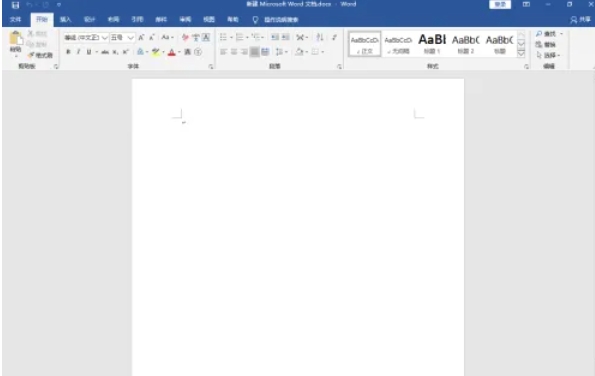Click the Bullets list icon
This screenshot has height=376, width=595.
pos(223,37)
